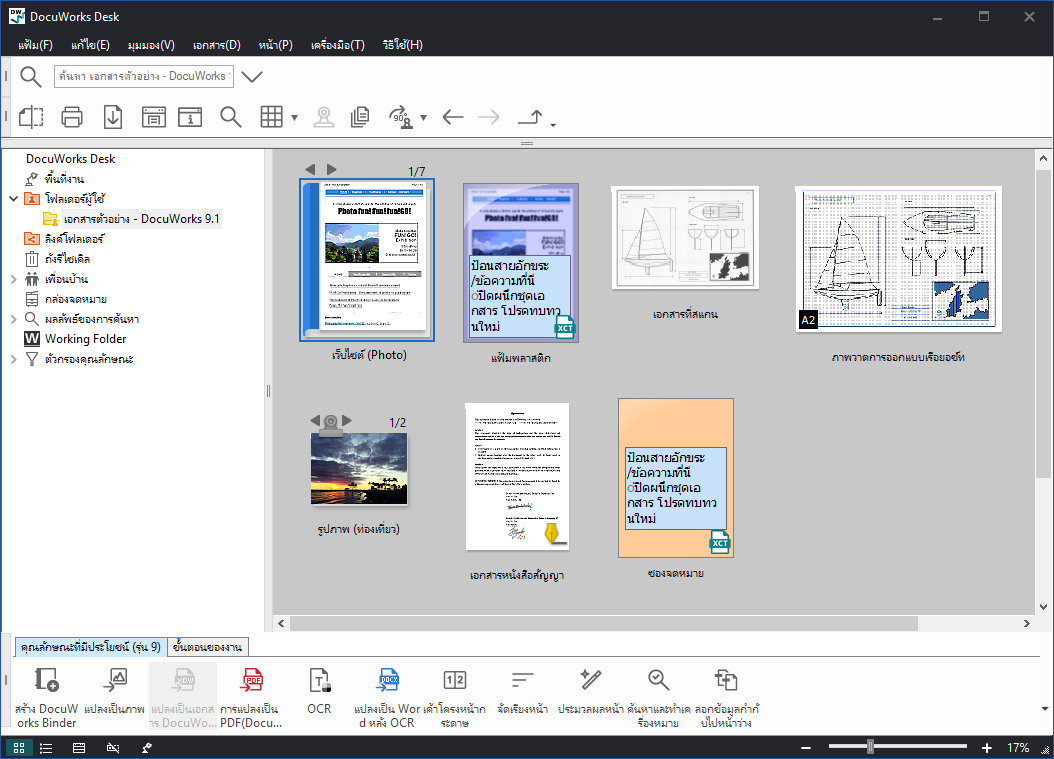This screenshot has width=1054, height=759.
Task: Click the Print icon in the toolbar
Action: [72, 117]
